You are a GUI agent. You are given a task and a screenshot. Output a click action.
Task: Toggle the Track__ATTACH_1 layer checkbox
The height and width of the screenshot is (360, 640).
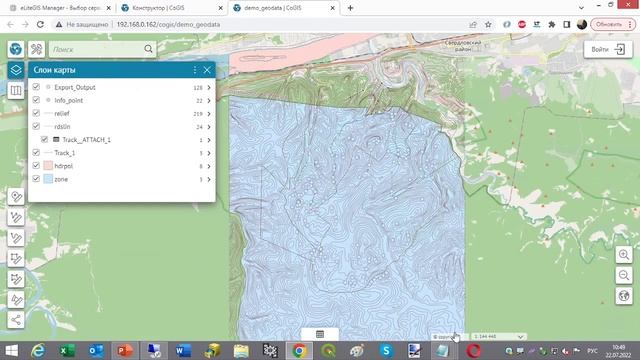[x=44, y=140]
